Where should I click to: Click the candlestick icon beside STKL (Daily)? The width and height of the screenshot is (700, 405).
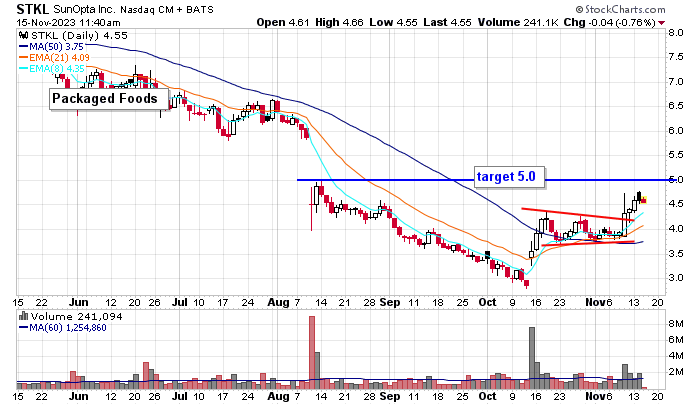(23, 35)
